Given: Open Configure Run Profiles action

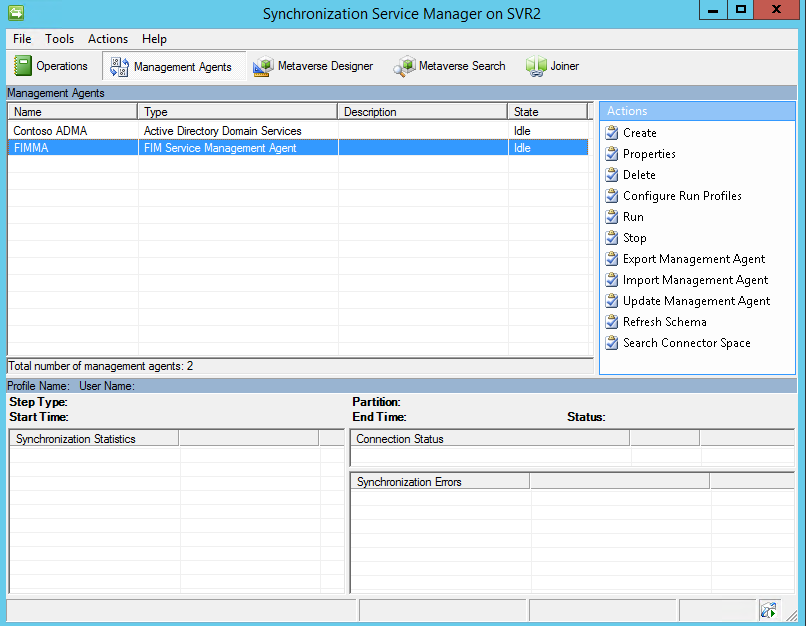Looking at the screenshot, I should coord(682,196).
